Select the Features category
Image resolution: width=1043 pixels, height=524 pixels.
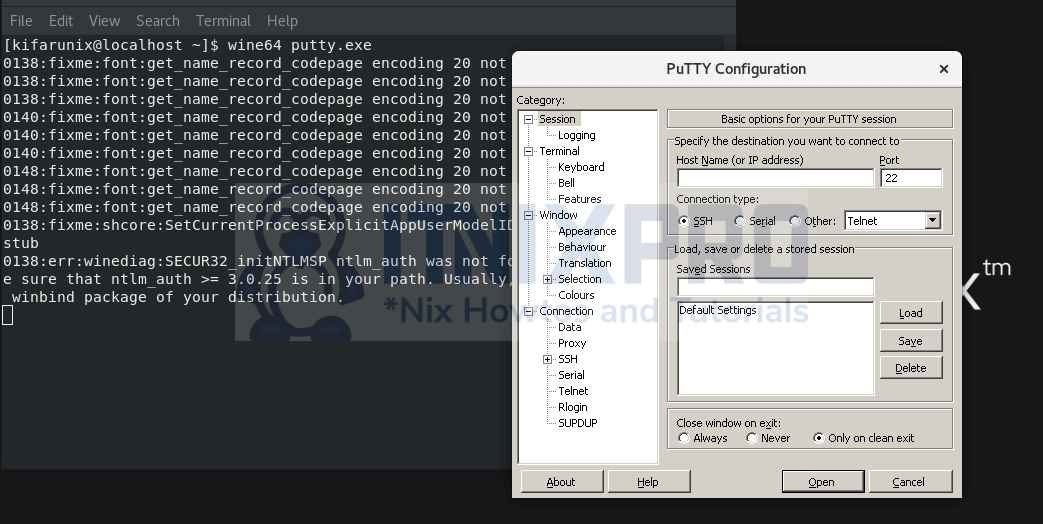click(579, 199)
